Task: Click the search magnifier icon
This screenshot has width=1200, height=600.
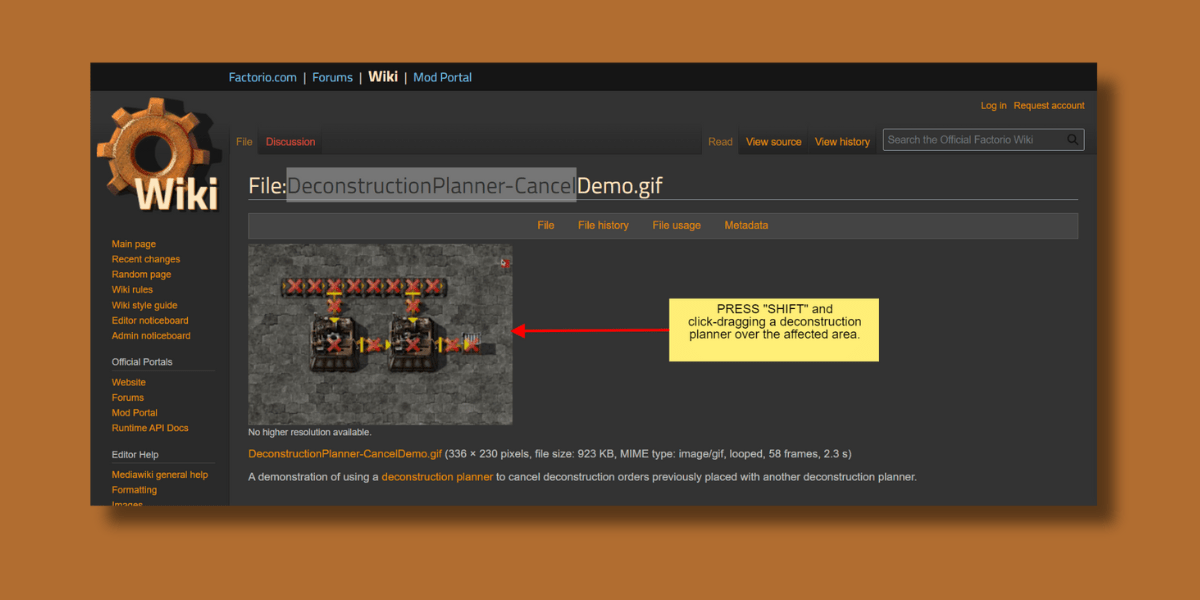Action: click(x=1073, y=140)
